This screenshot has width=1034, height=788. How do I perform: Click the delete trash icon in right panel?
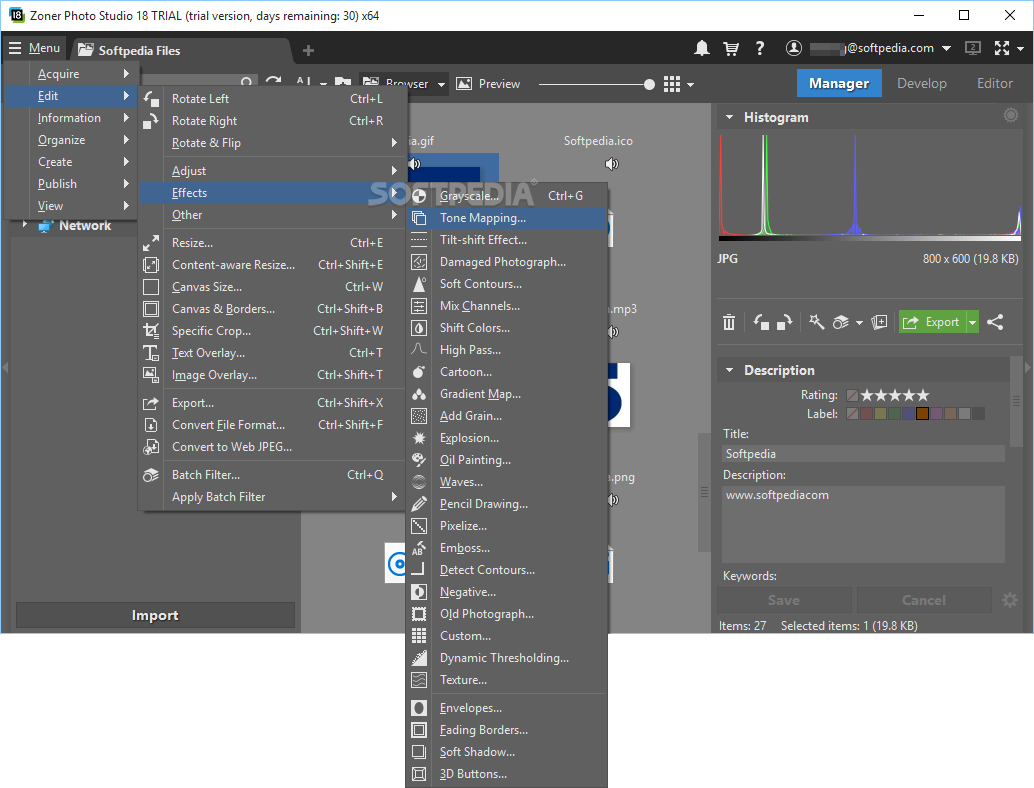pyautogui.click(x=729, y=322)
